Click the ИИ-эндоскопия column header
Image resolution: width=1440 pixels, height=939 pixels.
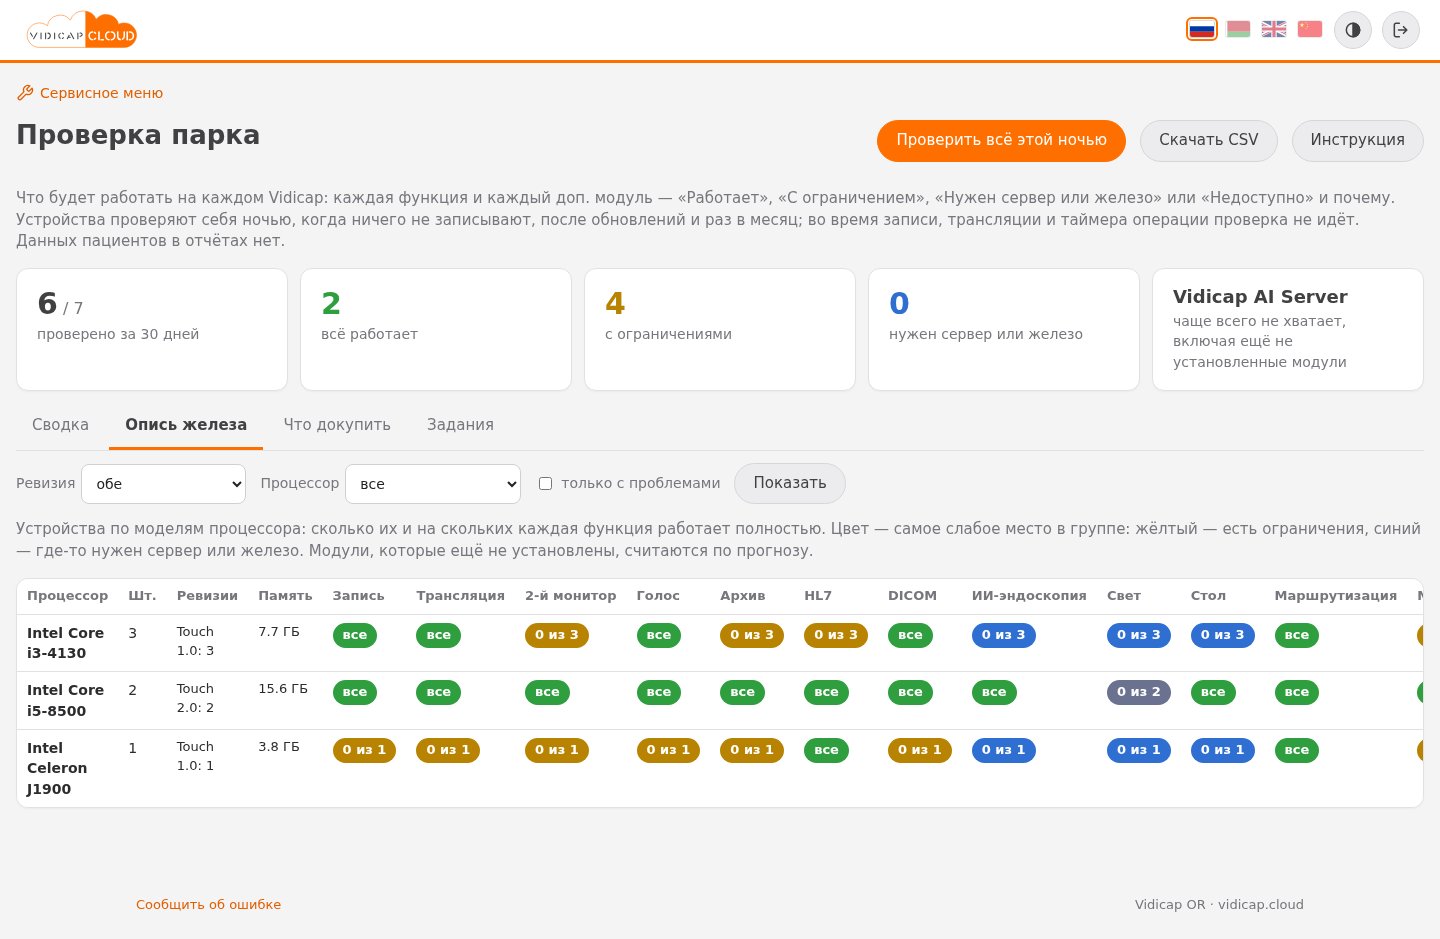pos(1029,596)
